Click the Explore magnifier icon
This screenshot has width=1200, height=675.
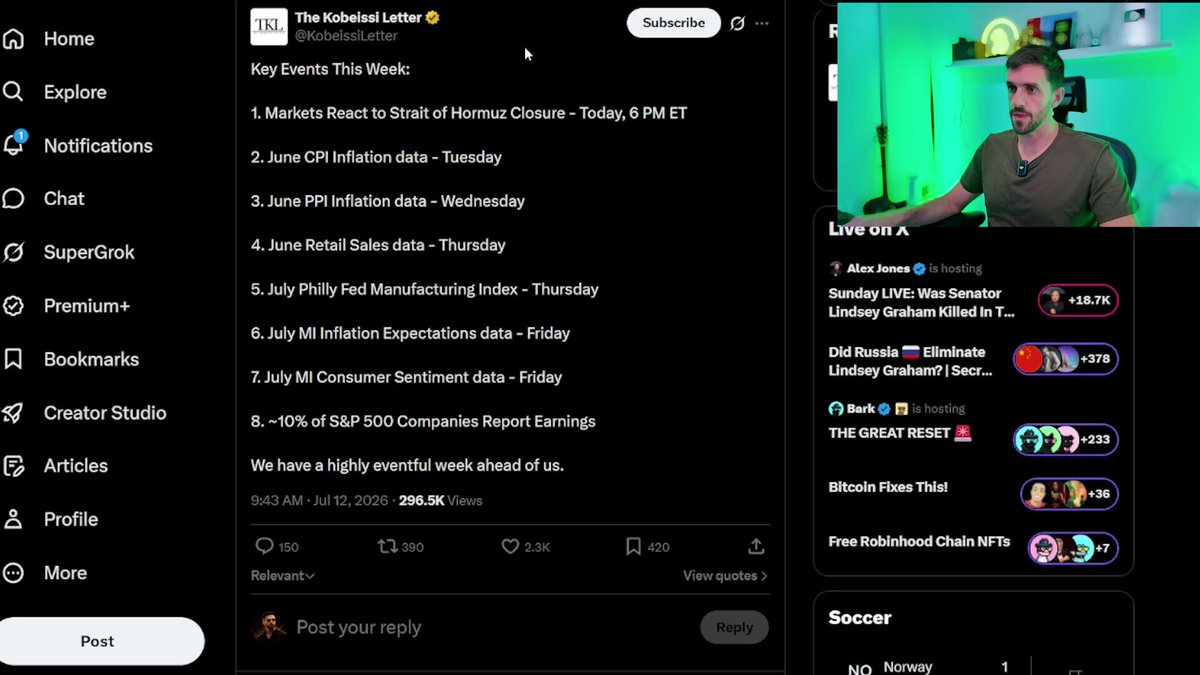pyautogui.click(x=13, y=92)
